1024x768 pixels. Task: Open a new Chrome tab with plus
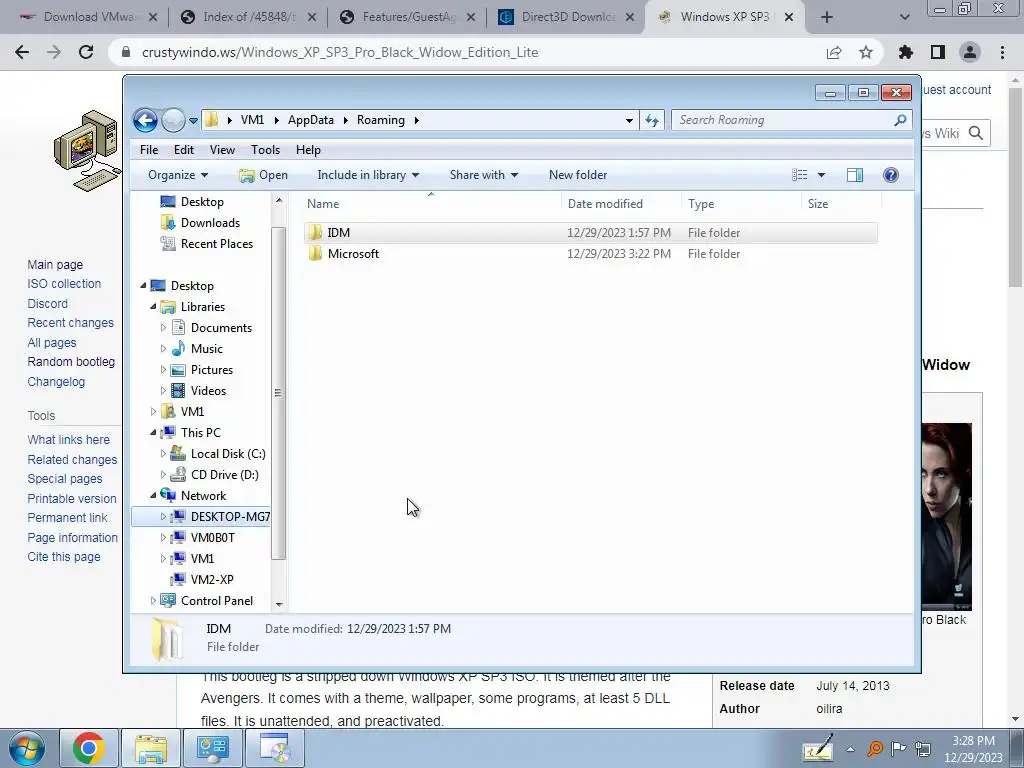pyautogui.click(x=827, y=17)
